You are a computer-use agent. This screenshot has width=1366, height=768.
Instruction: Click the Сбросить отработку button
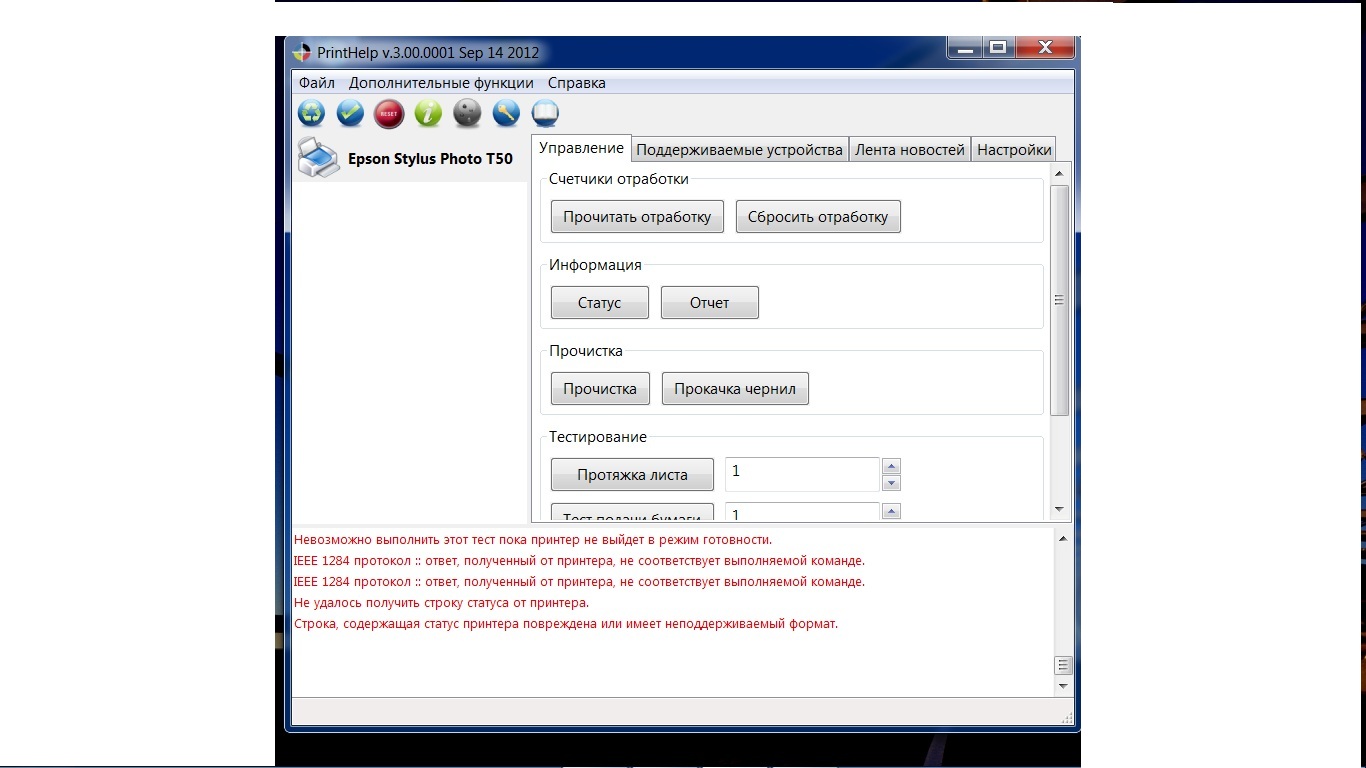point(818,217)
